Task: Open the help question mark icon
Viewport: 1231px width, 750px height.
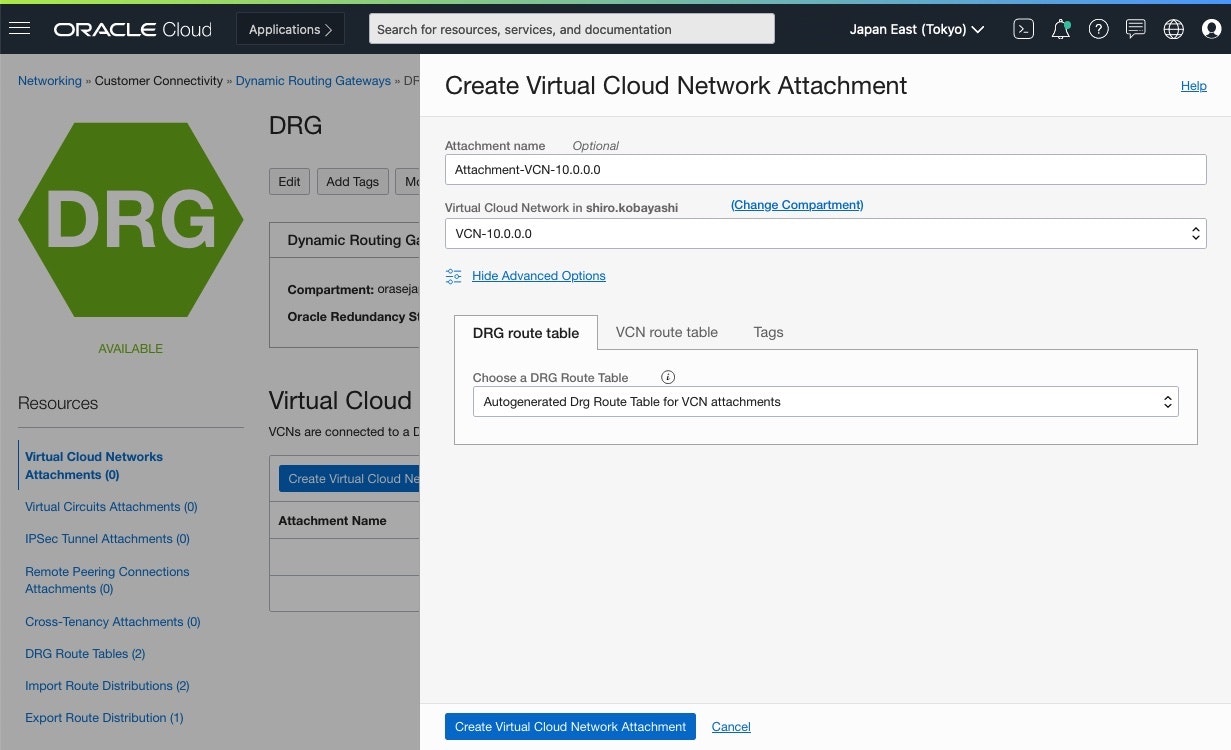Action: tap(1098, 29)
